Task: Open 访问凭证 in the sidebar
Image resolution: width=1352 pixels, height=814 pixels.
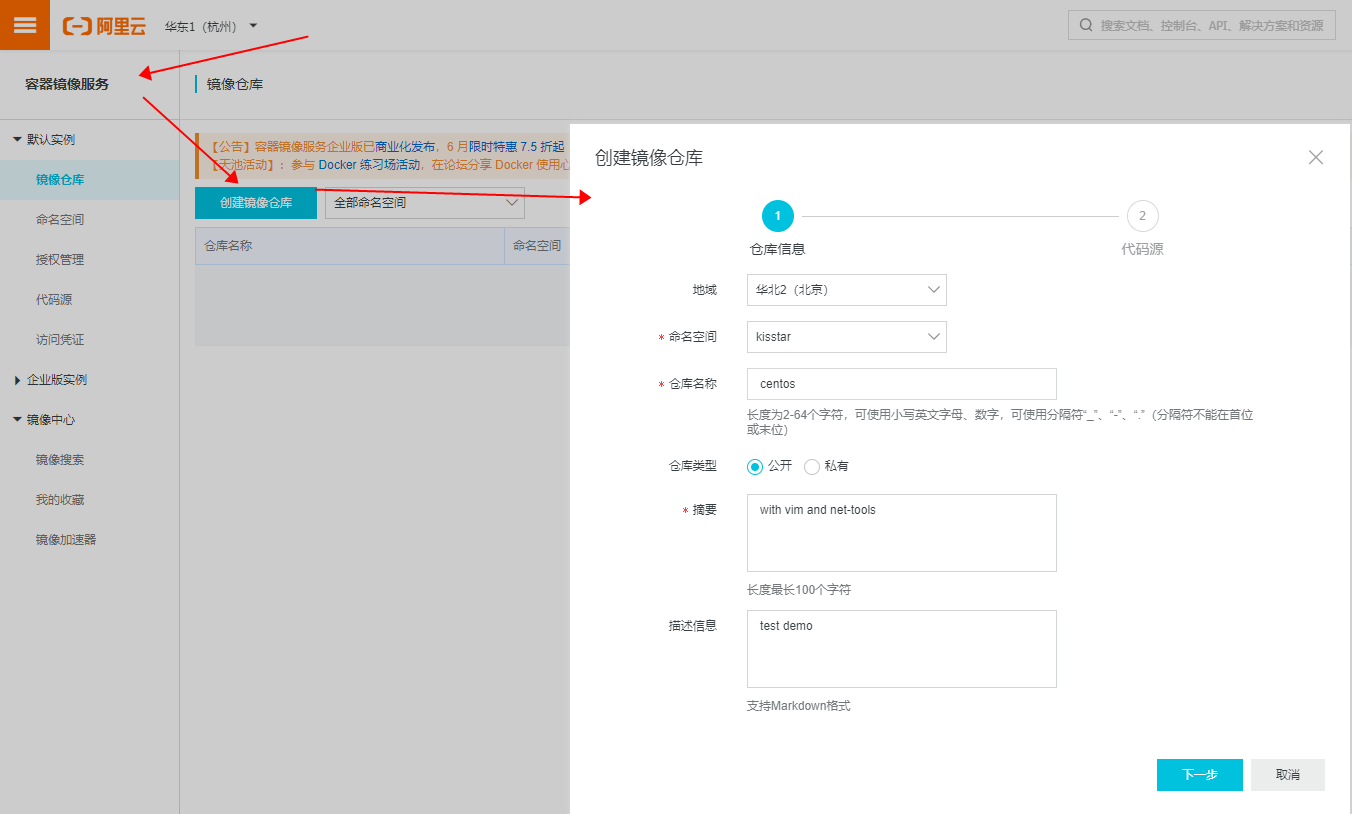Action: click(x=60, y=340)
